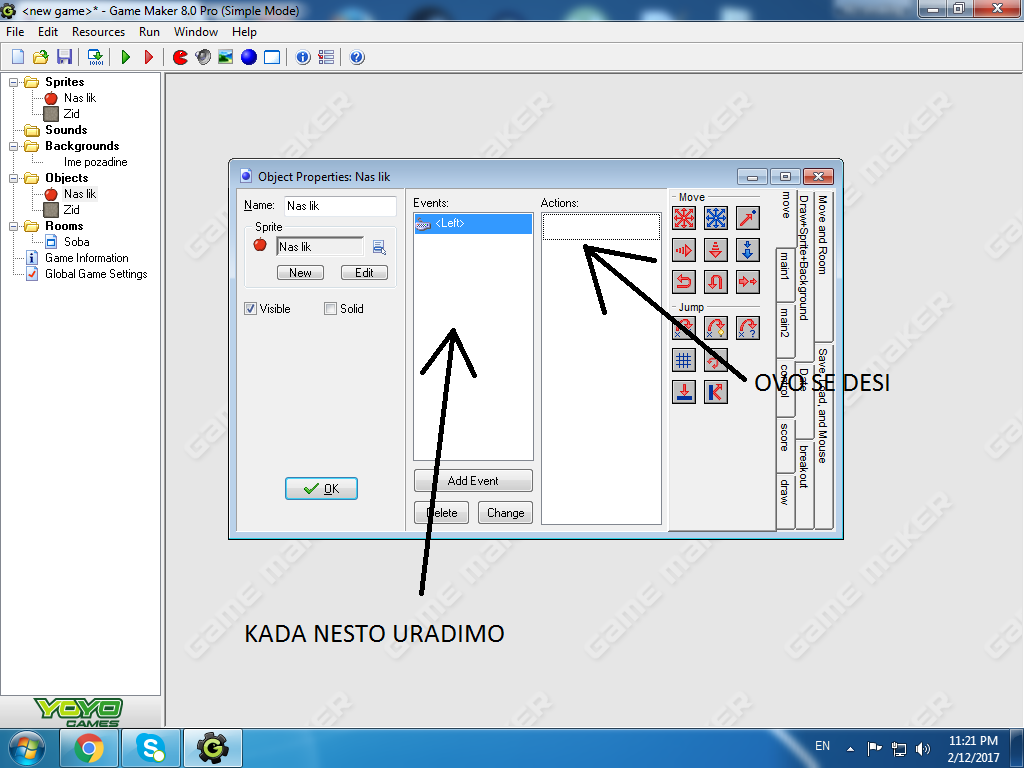Click the Change event button
Viewport: 1024px width, 768px height.
505,513
